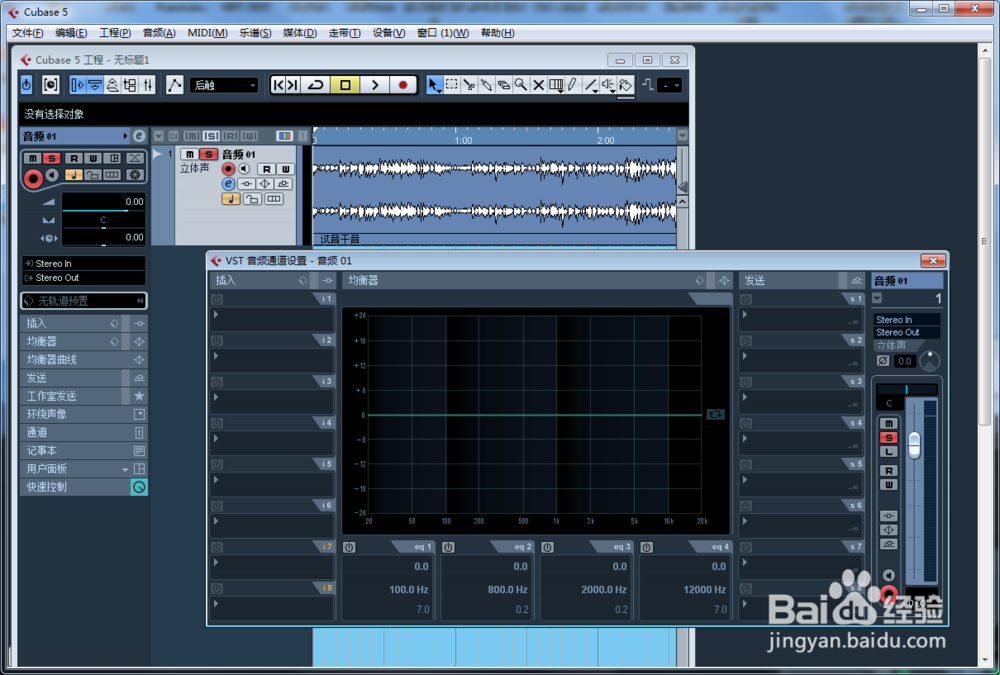
Task: Expand the 工作室发送 Inspector section
Action: click(84, 396)
